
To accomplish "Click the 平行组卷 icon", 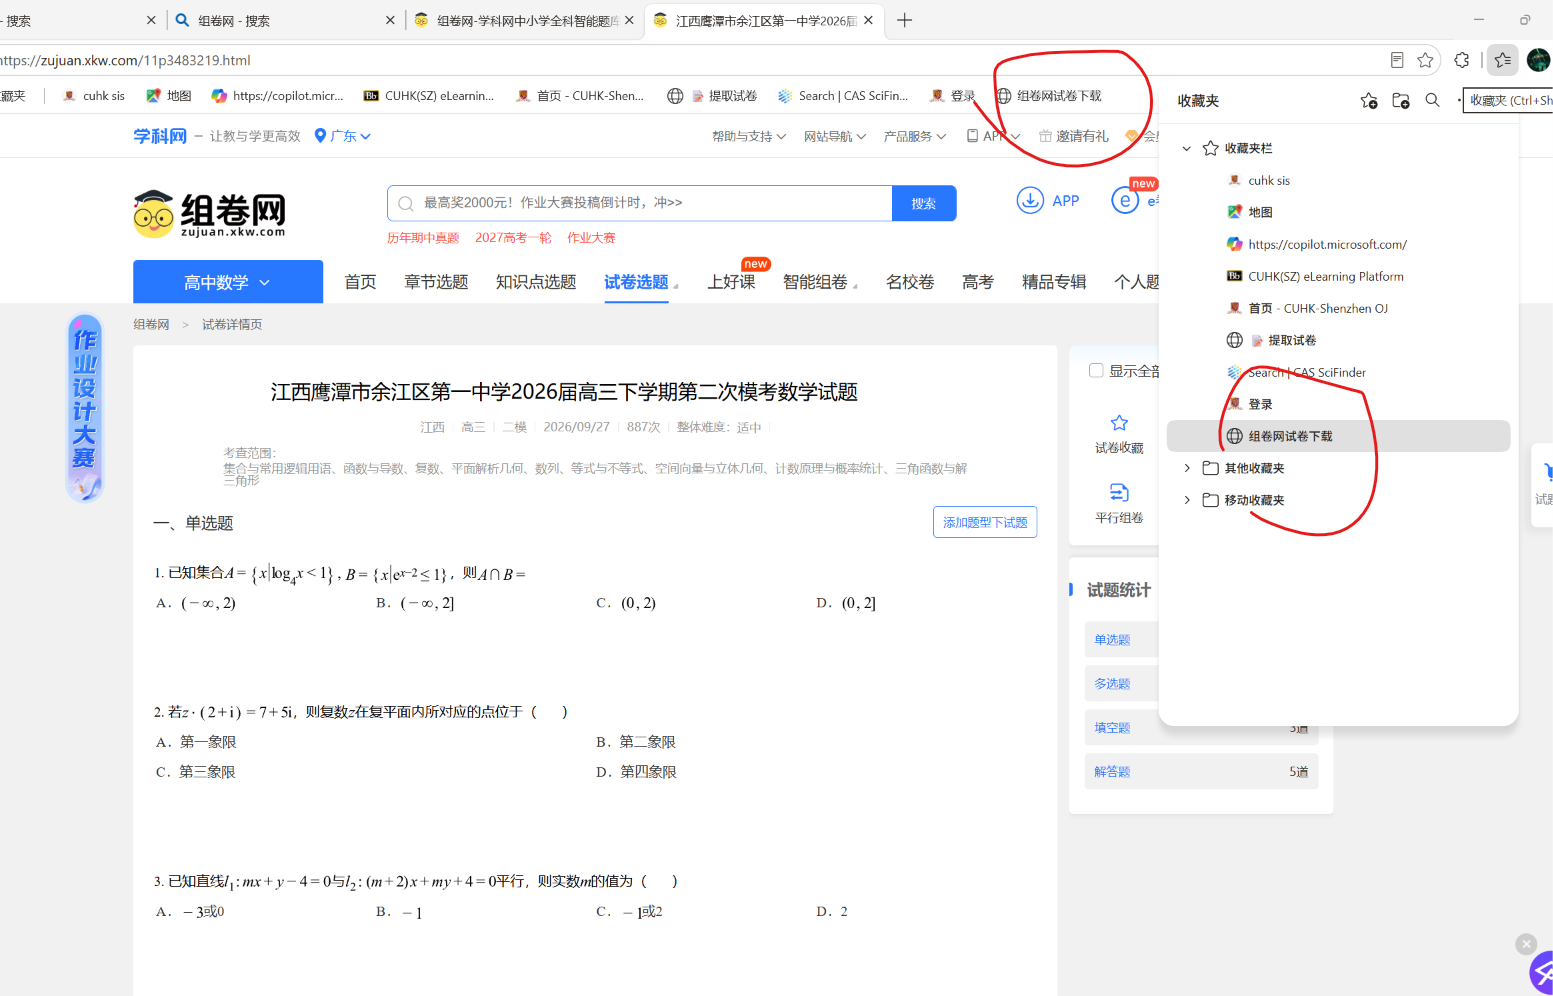I will pos(1119,492).
